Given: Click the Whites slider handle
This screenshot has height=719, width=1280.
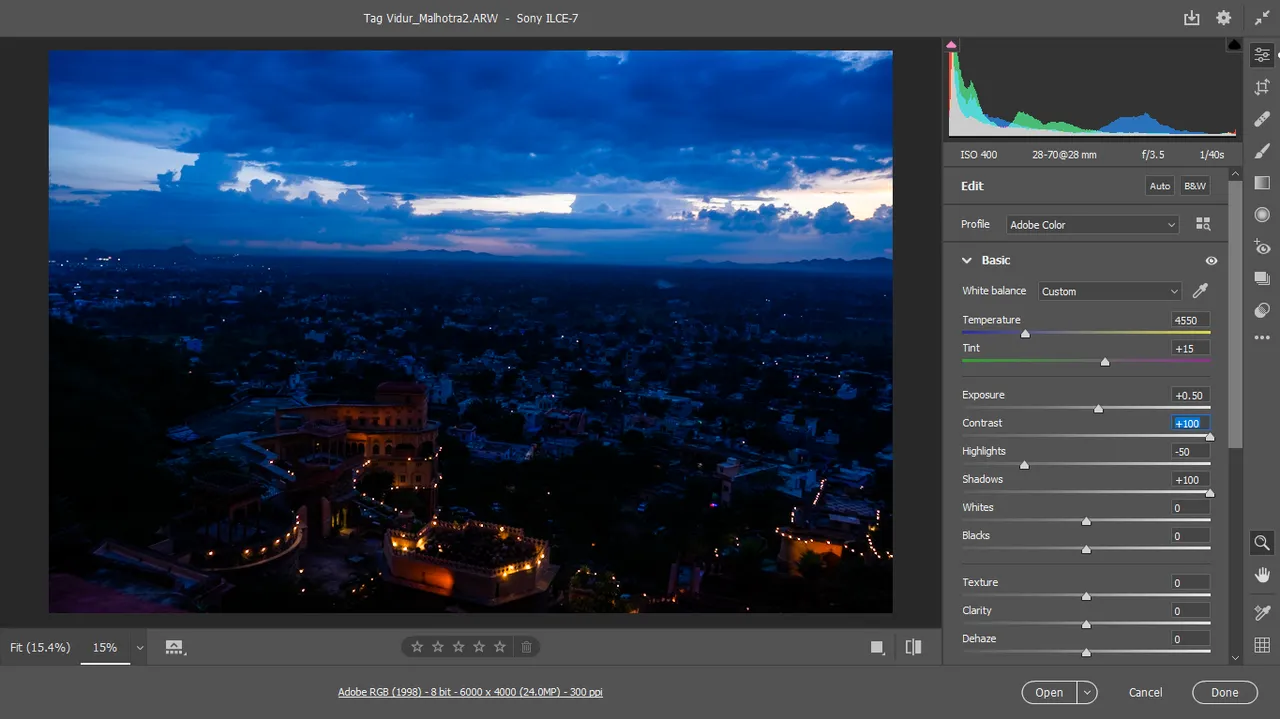Looking at the screenshot, I should coord(1086,521).
